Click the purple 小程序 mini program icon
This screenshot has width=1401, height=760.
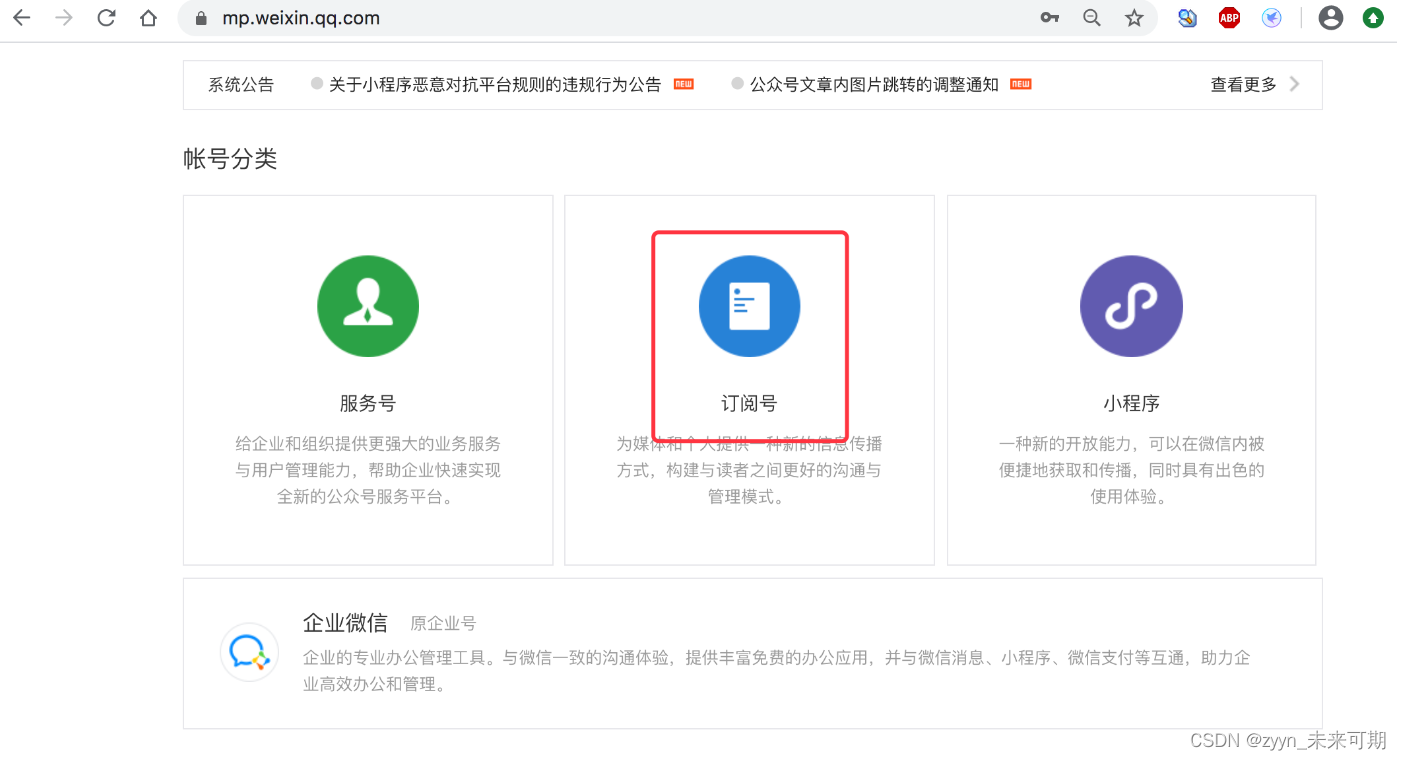point(1131,306)
